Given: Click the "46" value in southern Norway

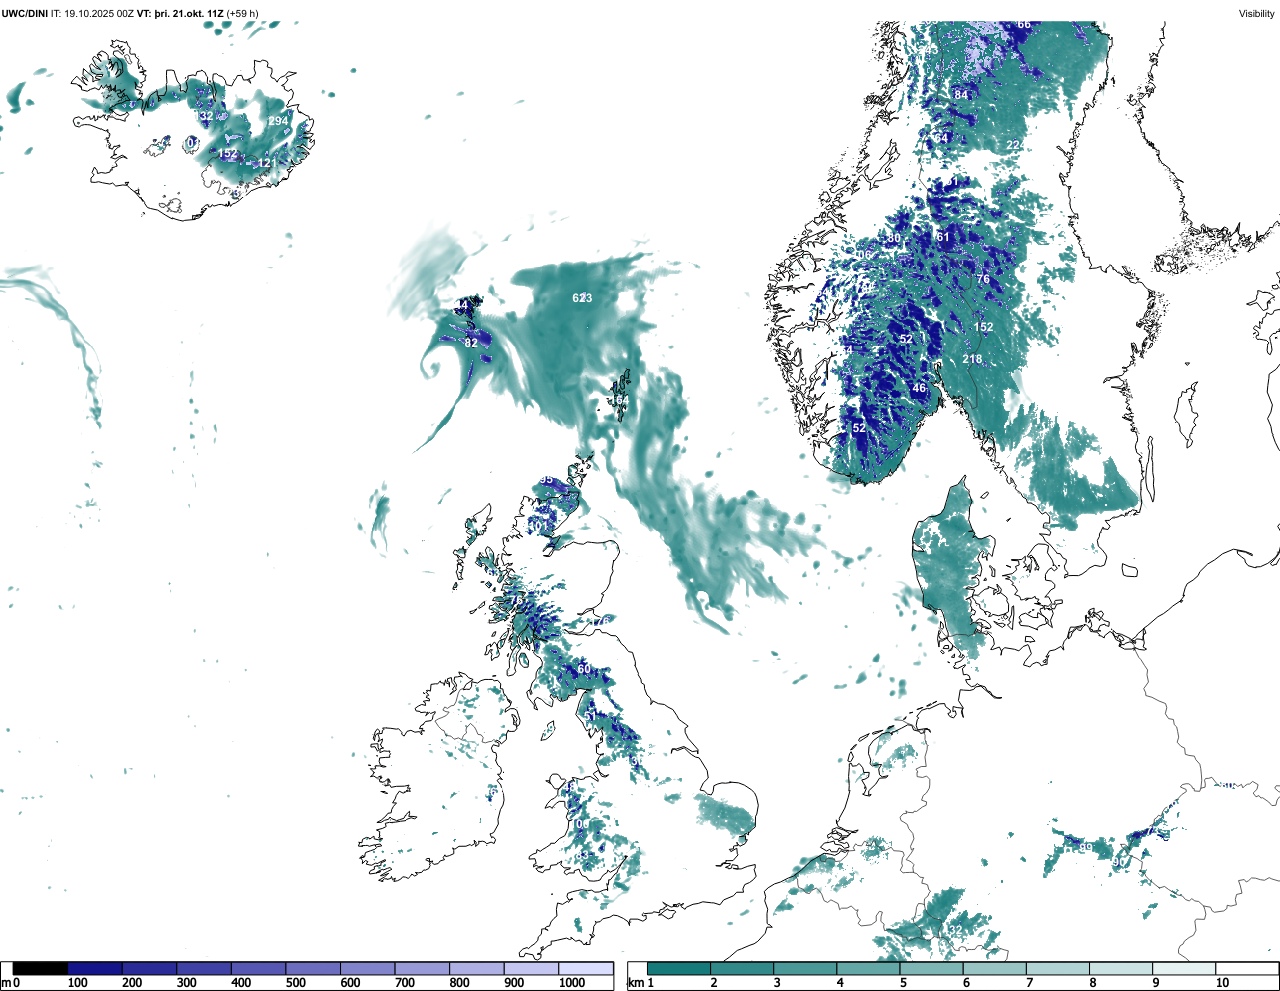Looking at the screenshot, I should coord(919,388).
